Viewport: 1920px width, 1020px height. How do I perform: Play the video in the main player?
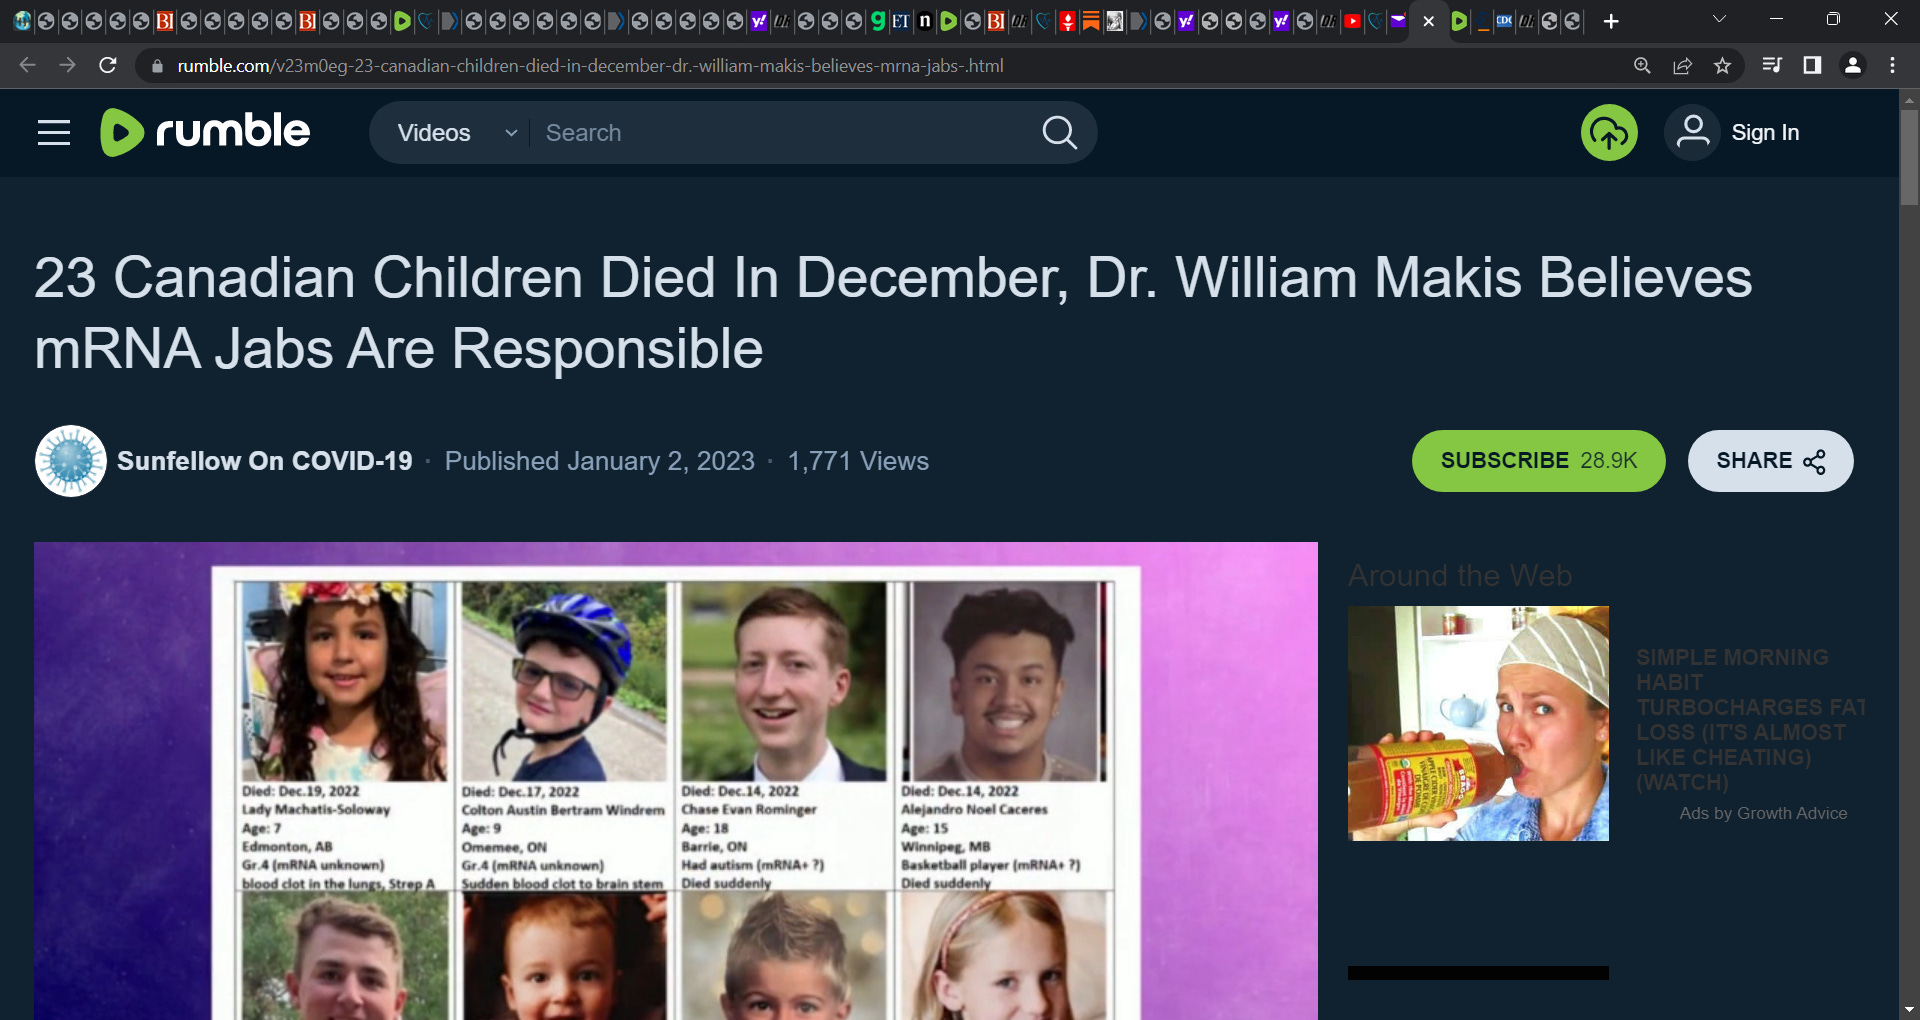click(x=676, y=781)
